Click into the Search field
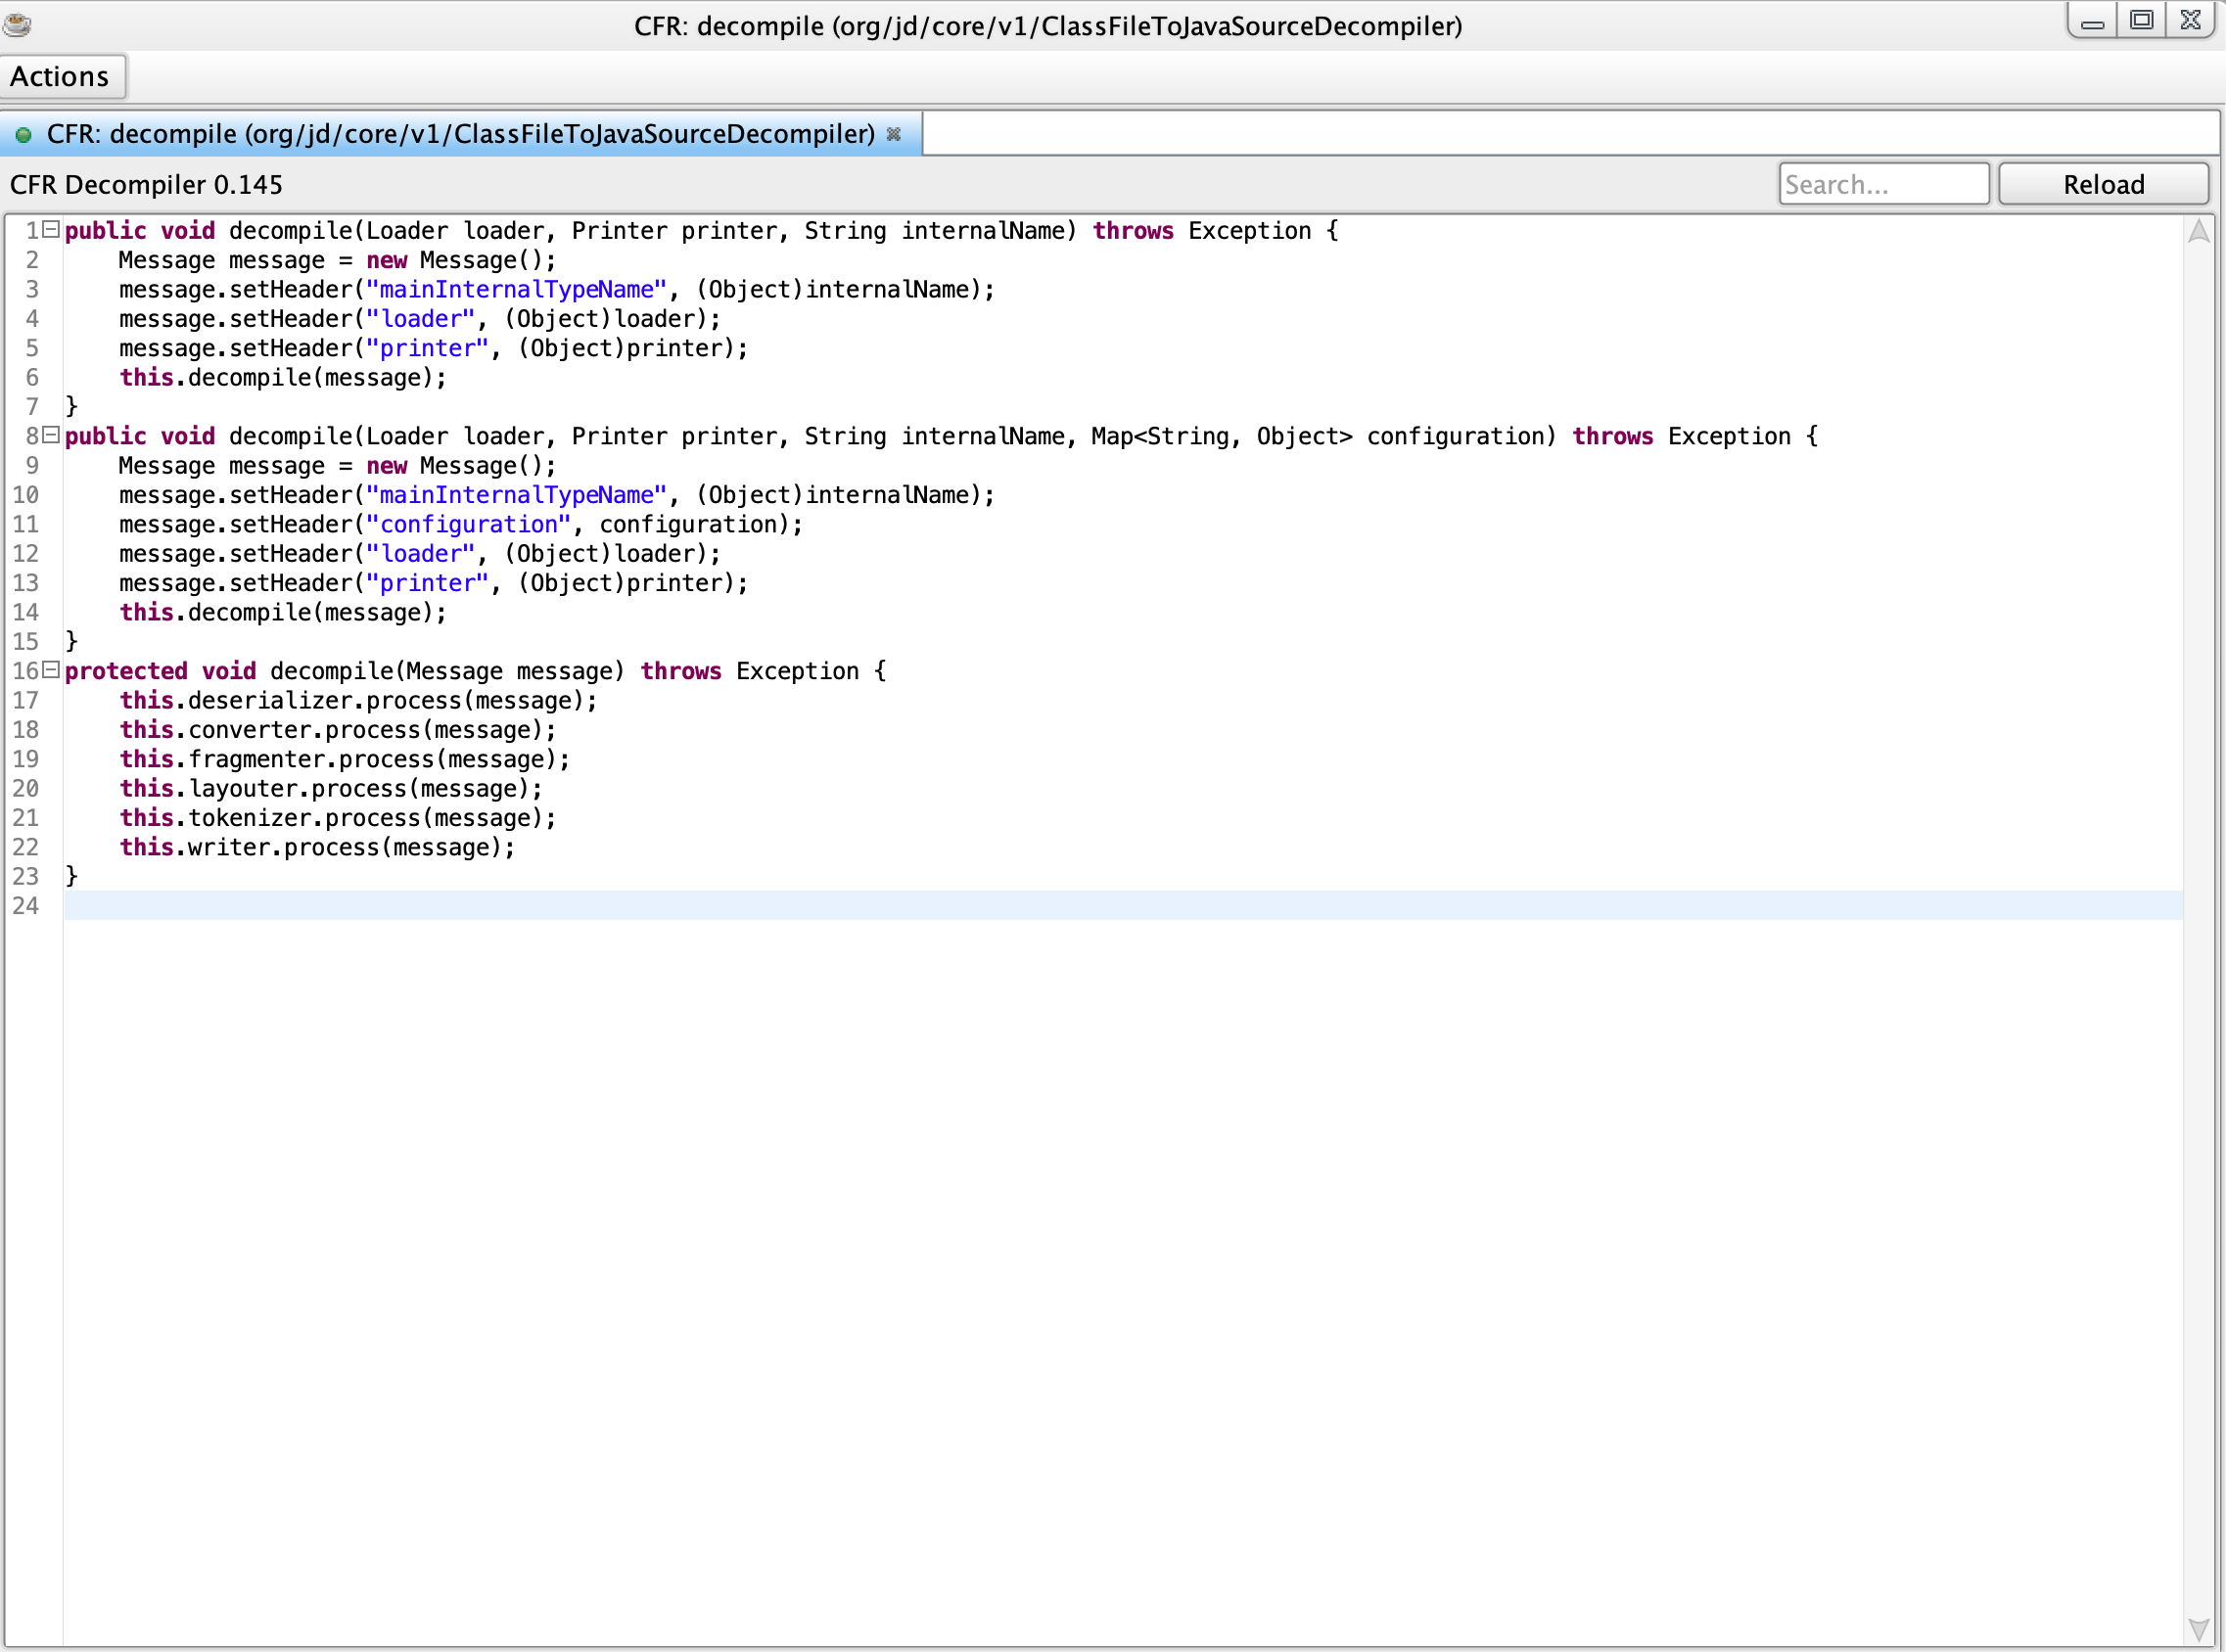 click(1882, 184)
